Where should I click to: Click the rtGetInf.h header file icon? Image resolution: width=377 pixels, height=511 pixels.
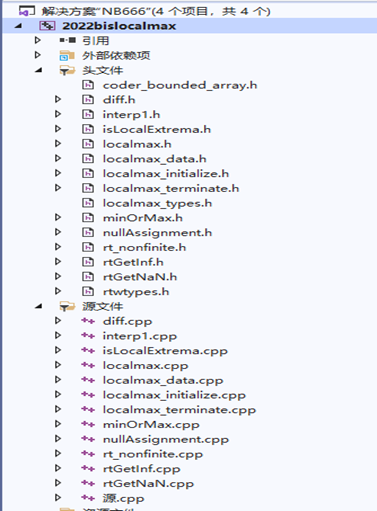(x=88, y=262)
